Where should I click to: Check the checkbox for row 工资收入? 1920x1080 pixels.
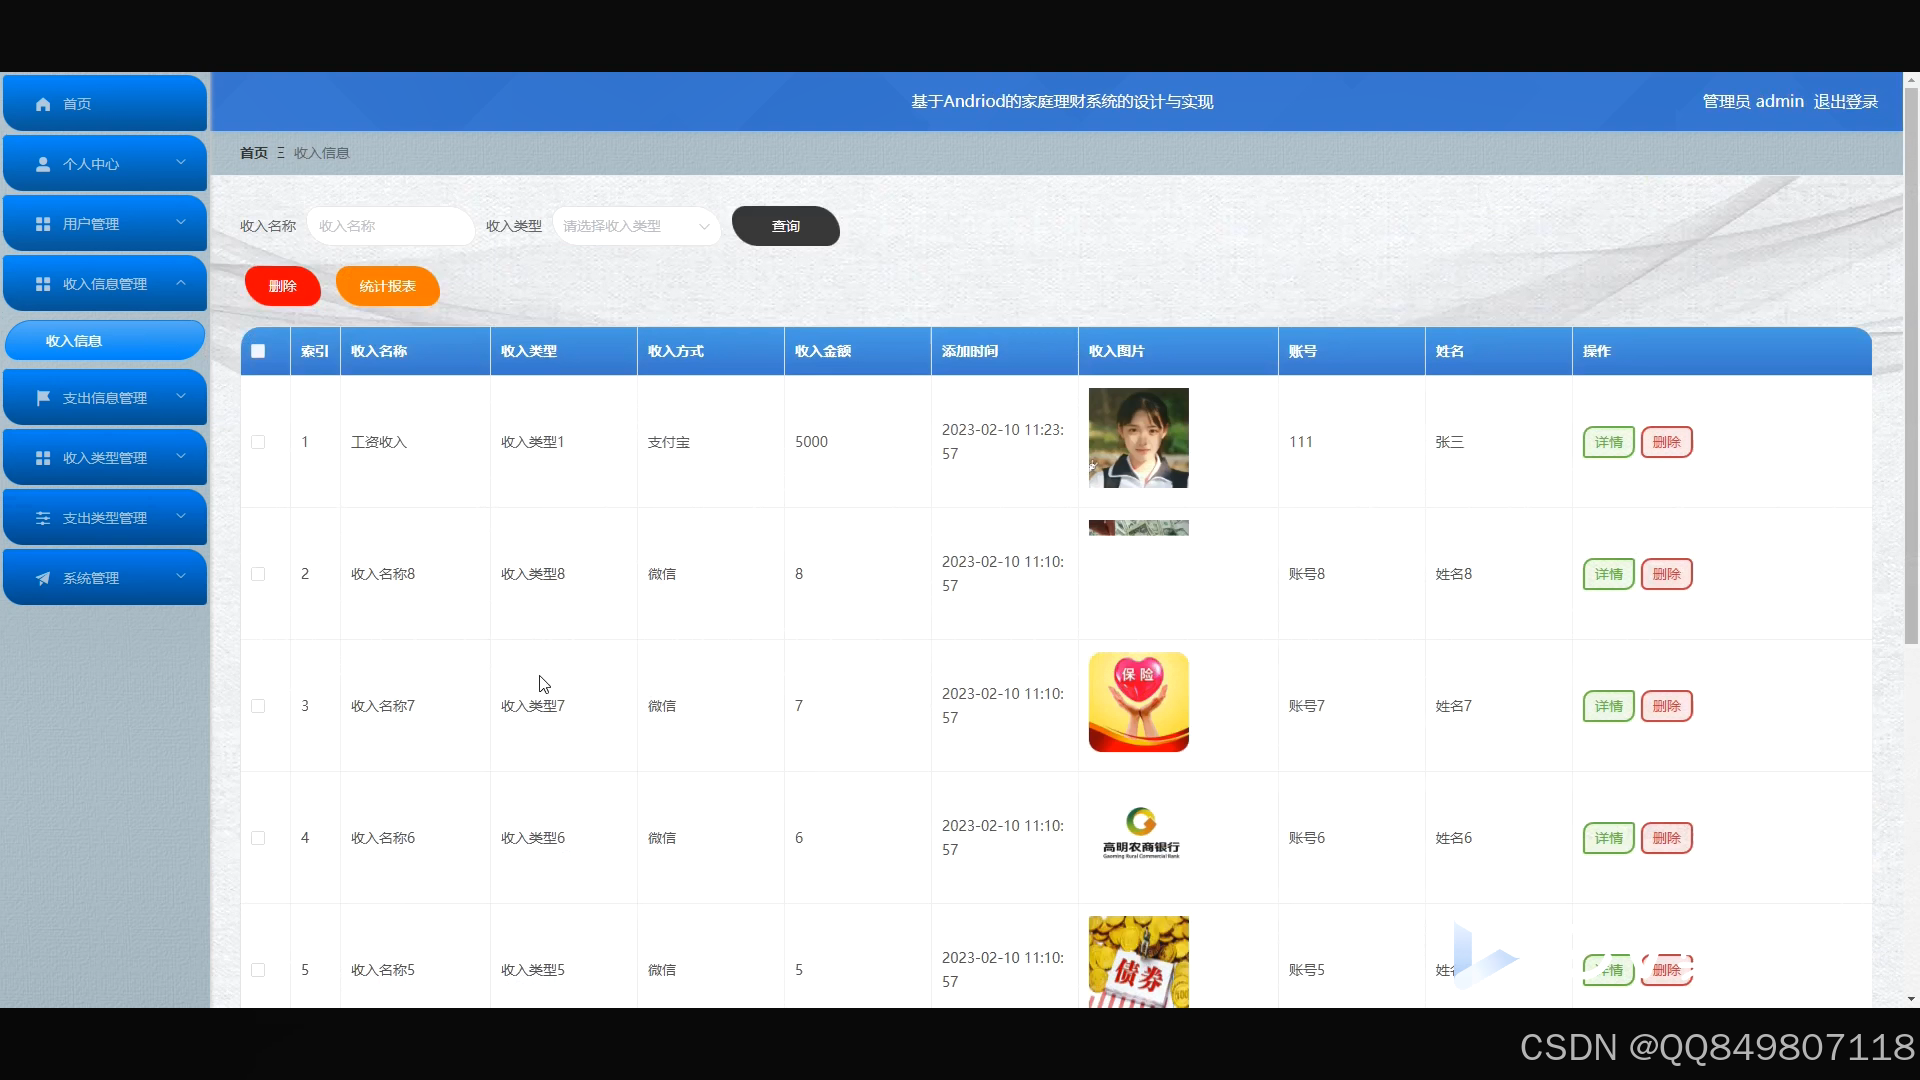(x=258, y=442)
